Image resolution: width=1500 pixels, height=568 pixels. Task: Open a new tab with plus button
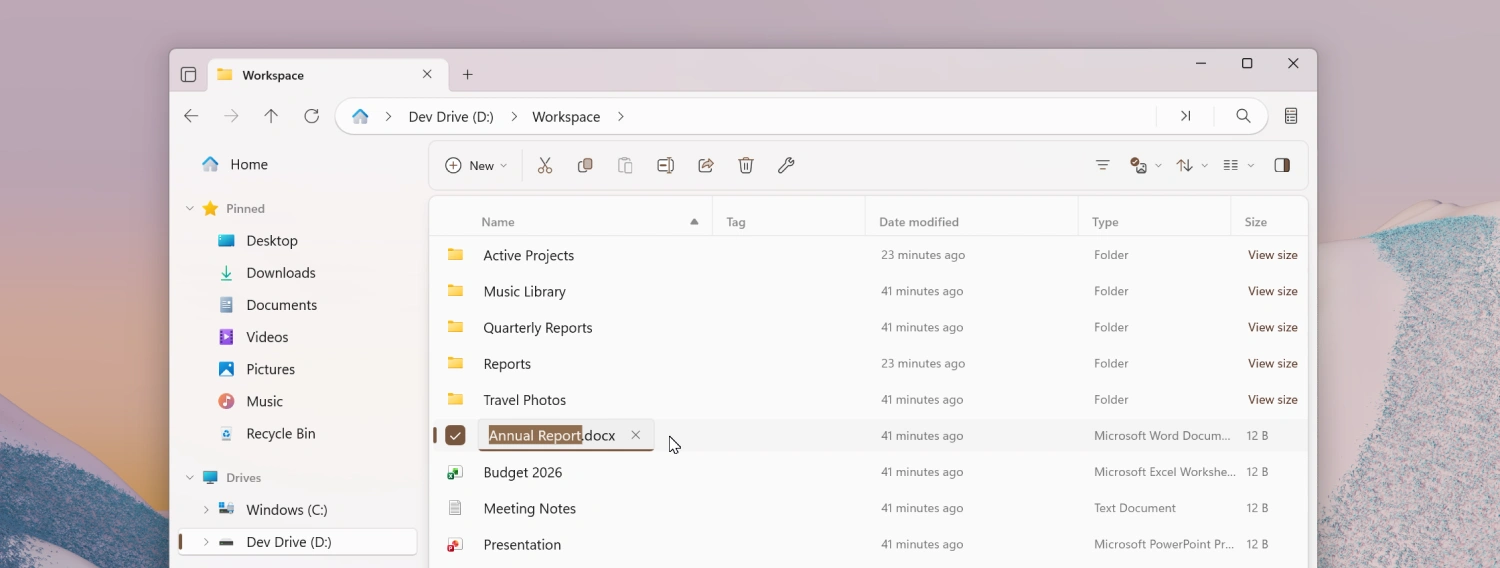pos(467,75)
